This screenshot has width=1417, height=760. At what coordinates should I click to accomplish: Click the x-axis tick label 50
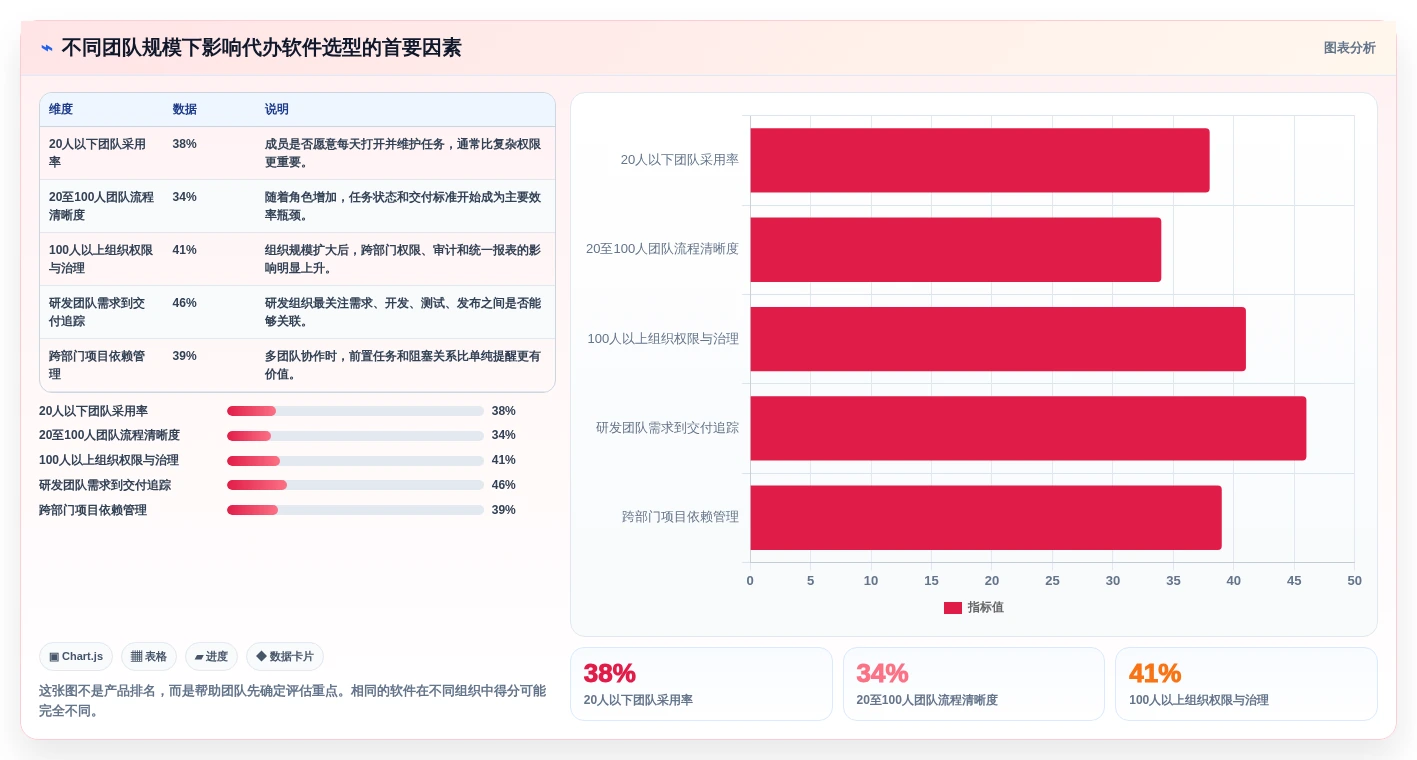[x=1354, y=581]
